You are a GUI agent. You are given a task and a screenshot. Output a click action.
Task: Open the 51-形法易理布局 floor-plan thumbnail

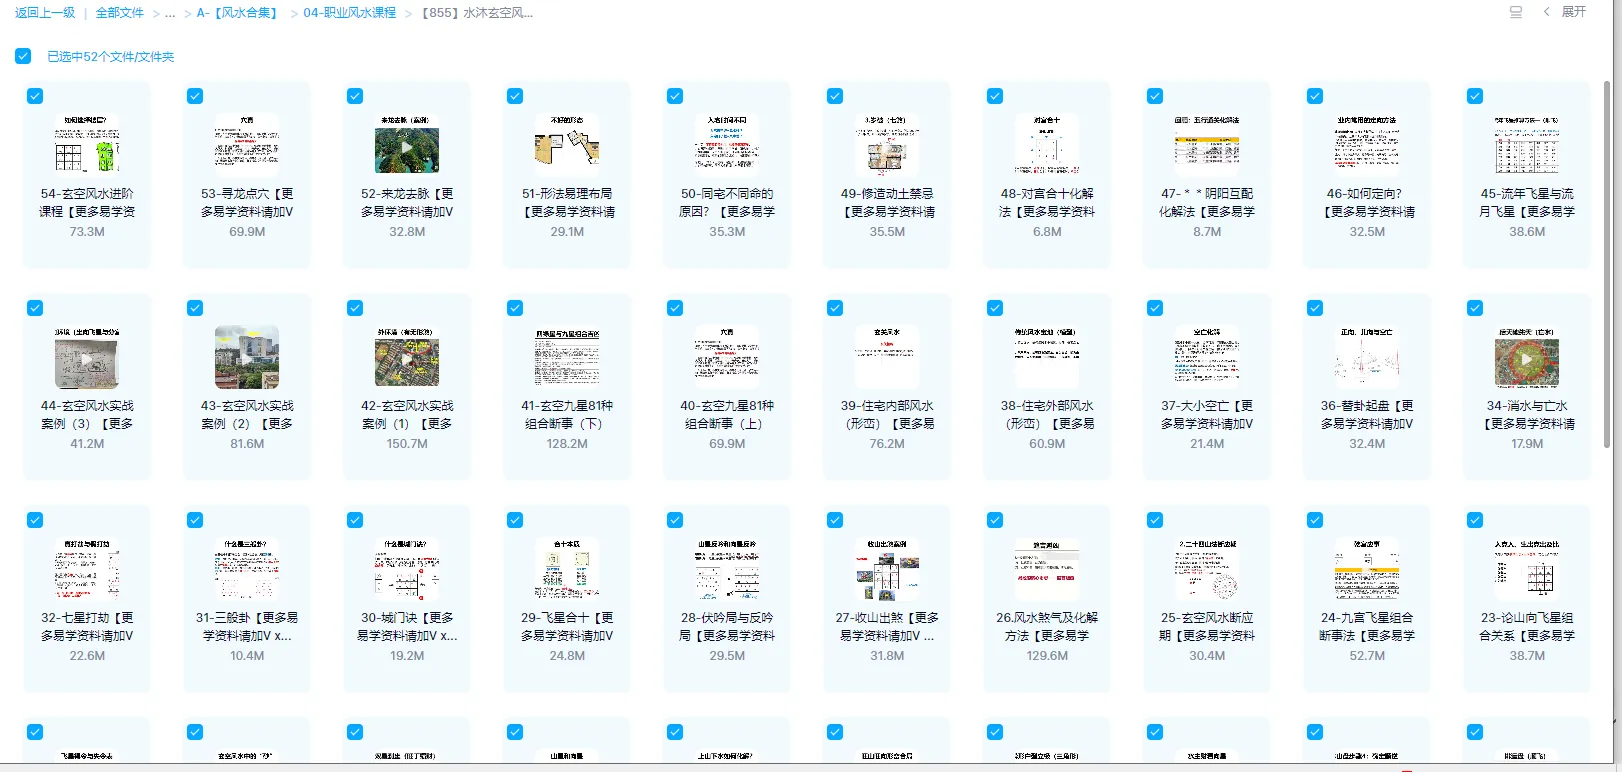click(567, 145)
